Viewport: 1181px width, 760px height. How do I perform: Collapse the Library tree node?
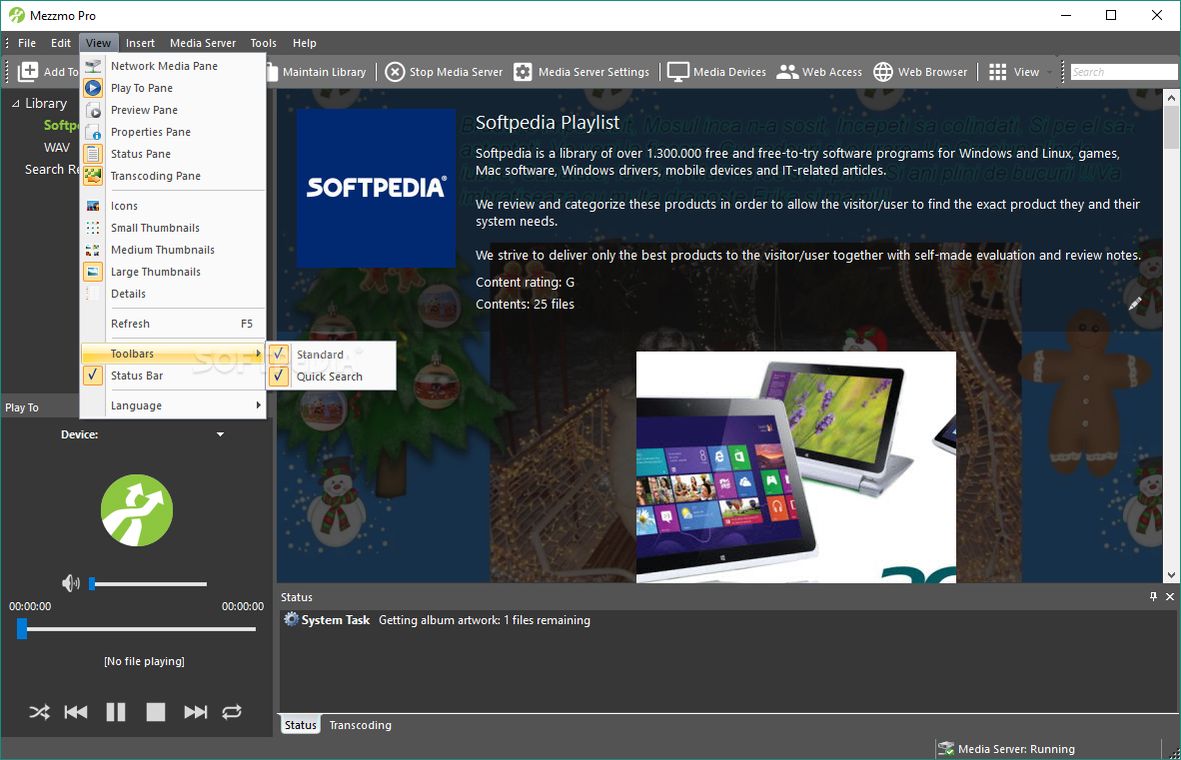coord(15,103)
